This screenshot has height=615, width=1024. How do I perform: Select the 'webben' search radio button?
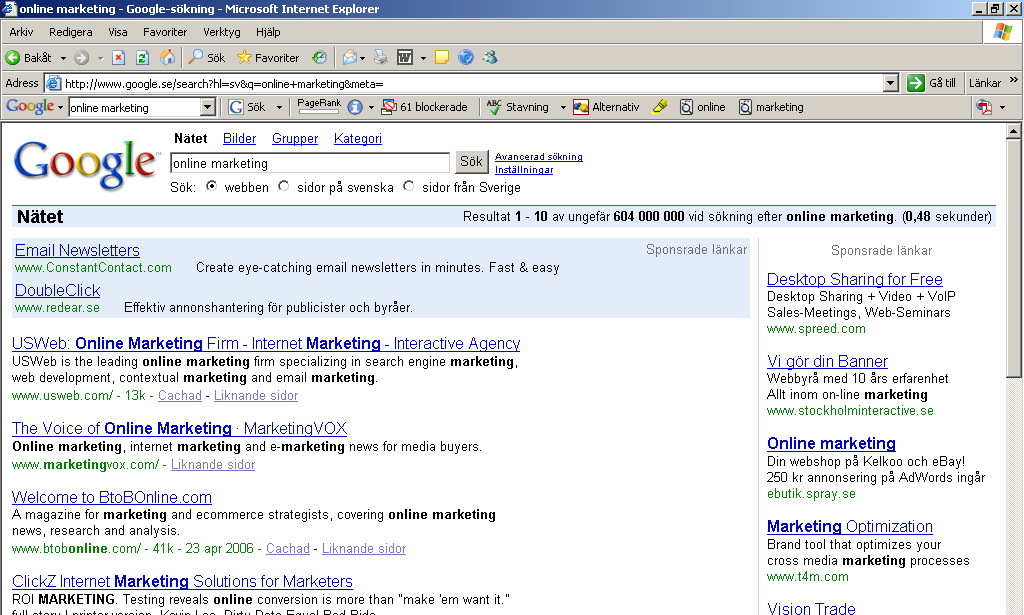tap(212, 186)
